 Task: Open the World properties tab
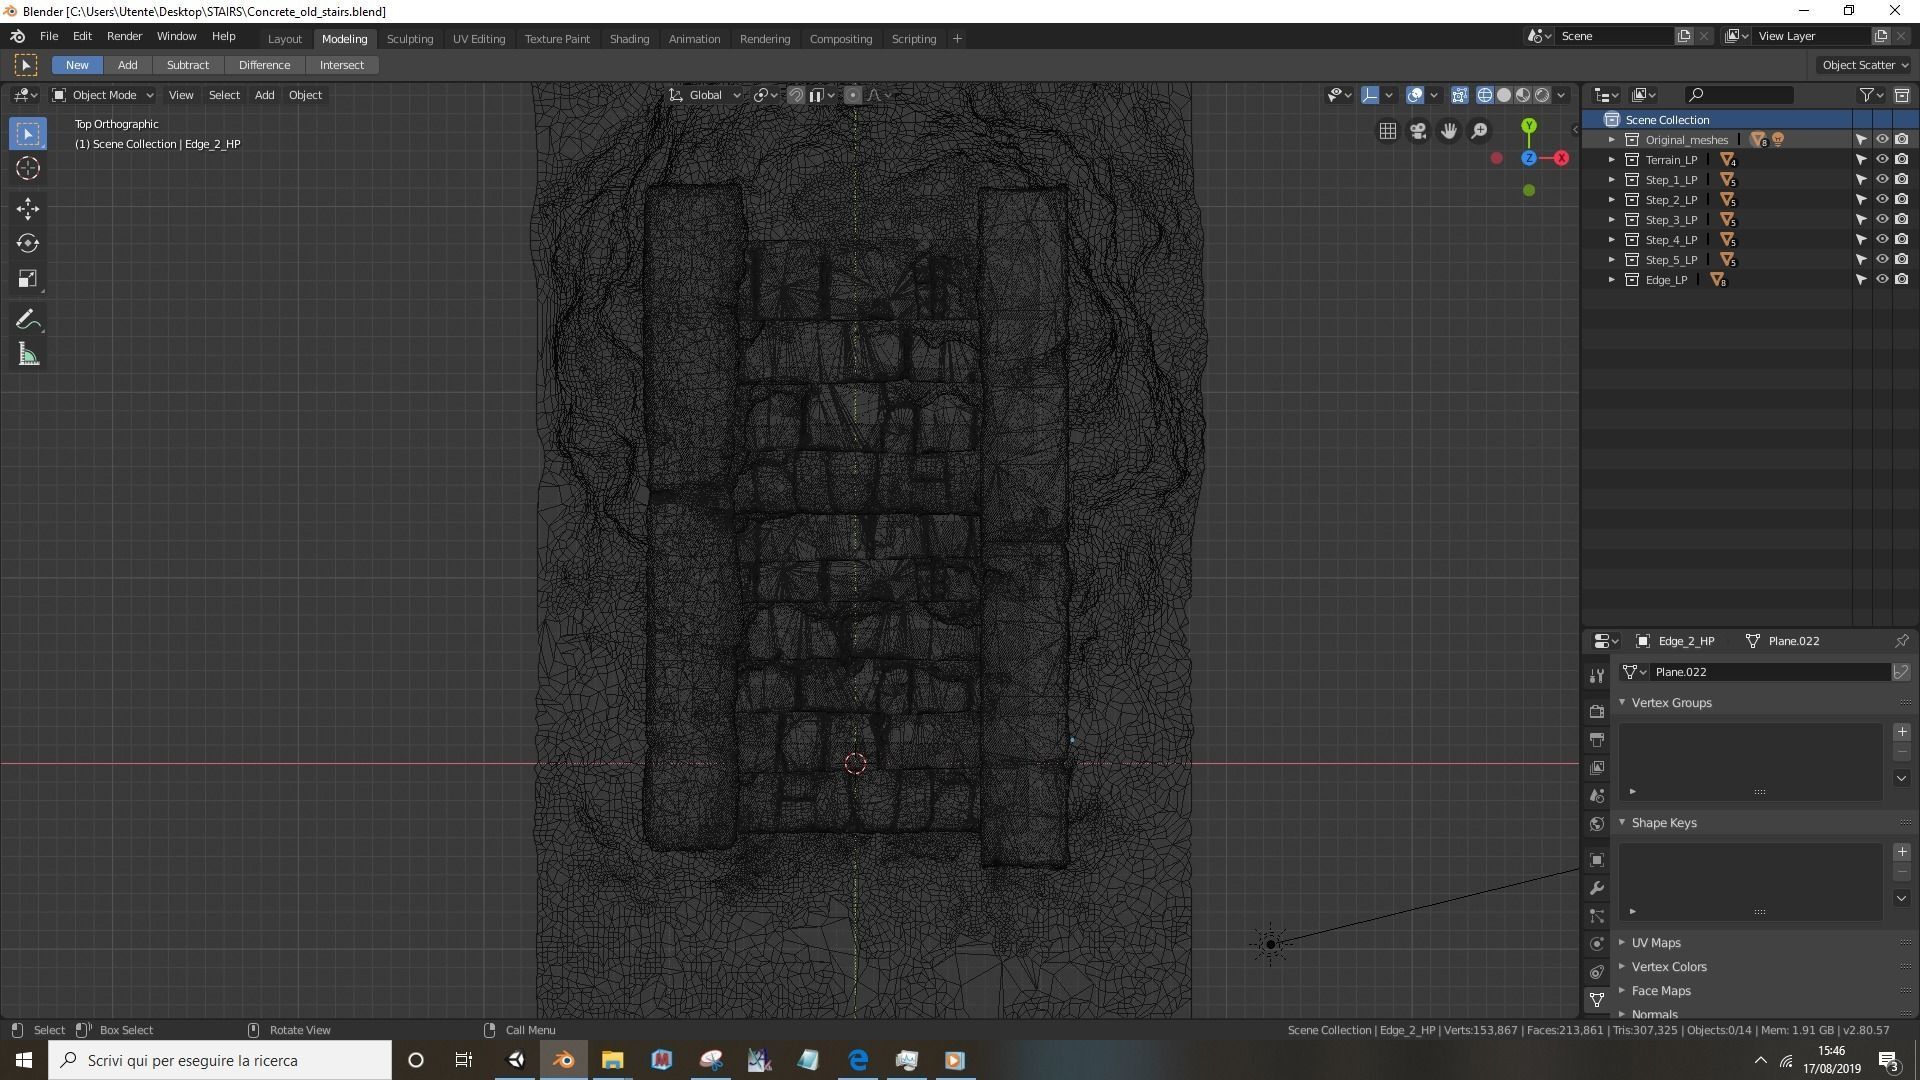click(1597, 824)
